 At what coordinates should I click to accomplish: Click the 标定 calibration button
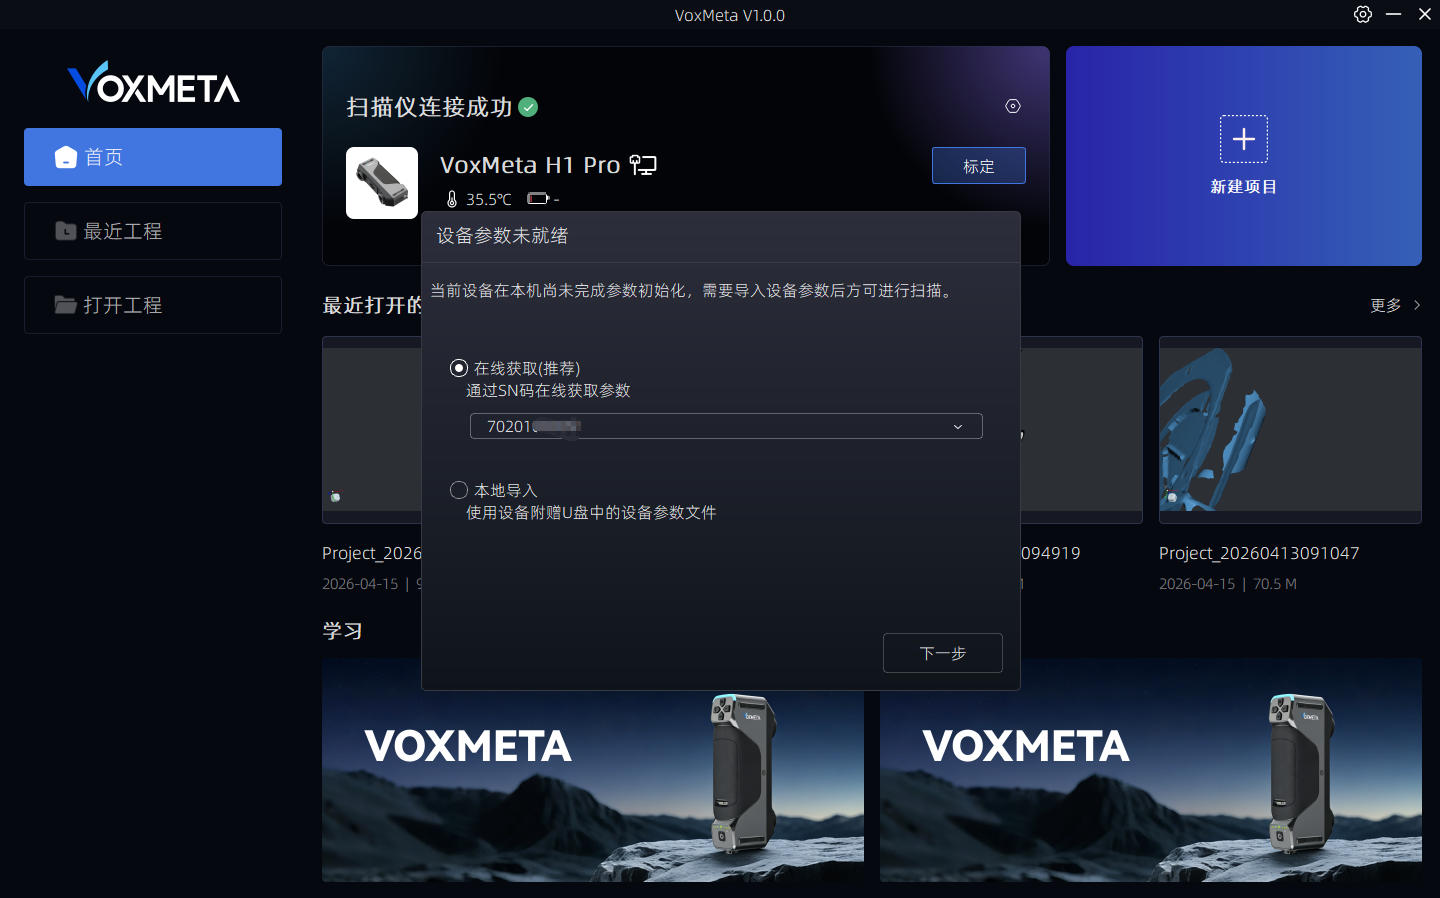[x=979, y=166]
